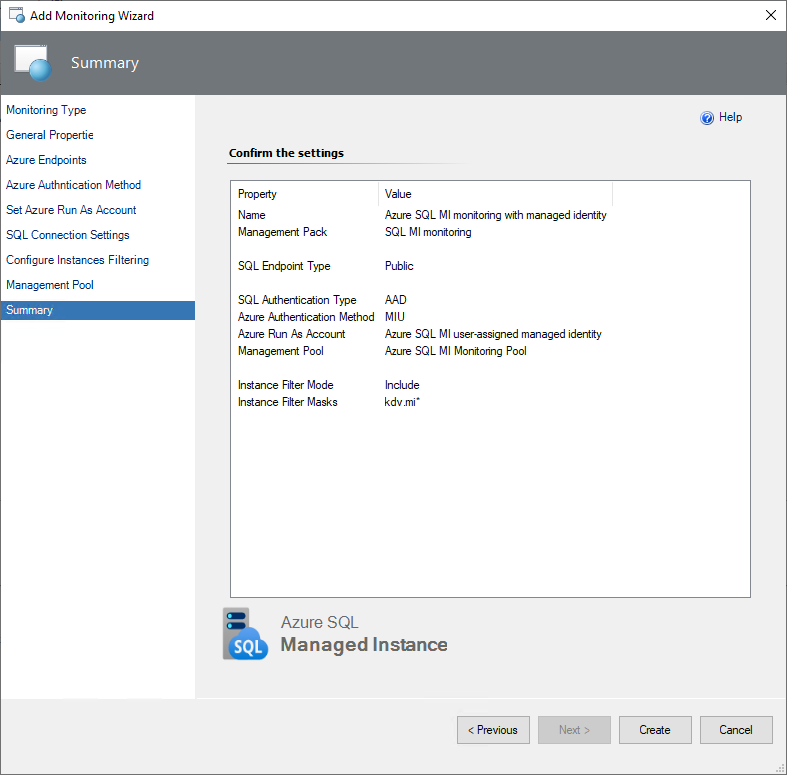The image size is (787, 775).
Task: Click the Summary banner wizard icon
Action: 33,63
